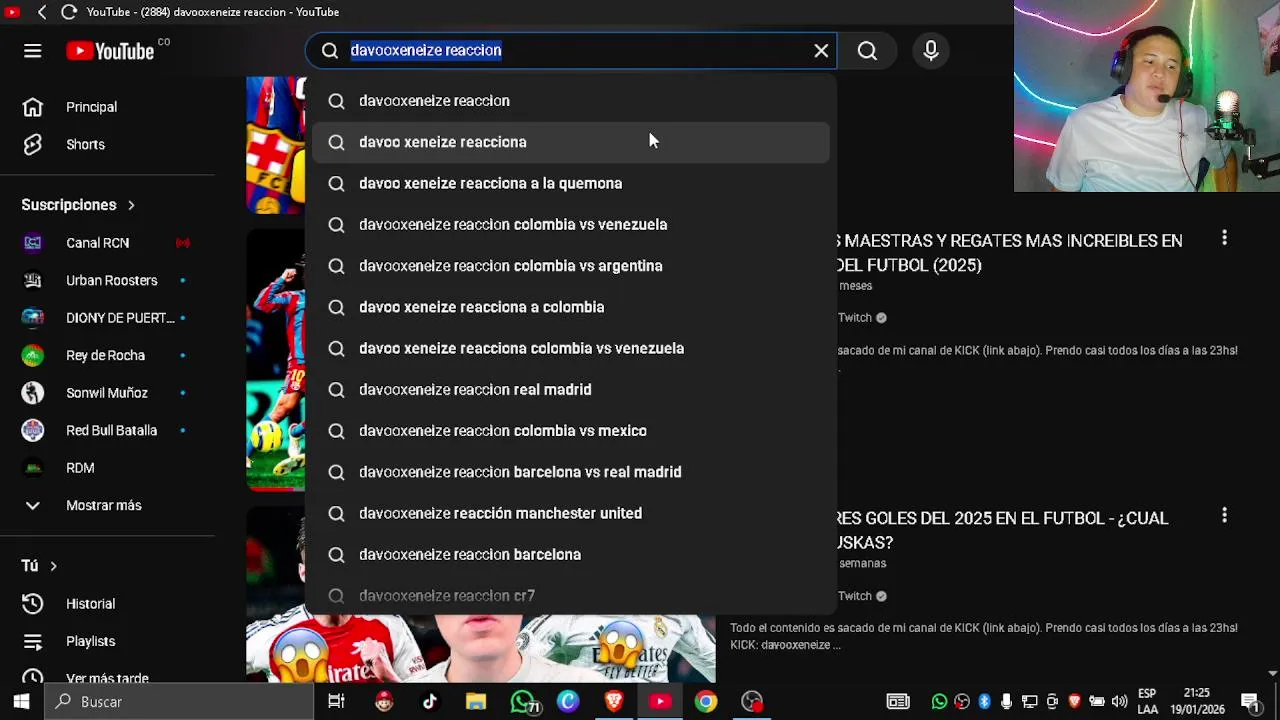The height and width of the screenshot is (720, 1280).
Task: Open the YouTube hamburger guide menu
Action: (x=32, y=51)
